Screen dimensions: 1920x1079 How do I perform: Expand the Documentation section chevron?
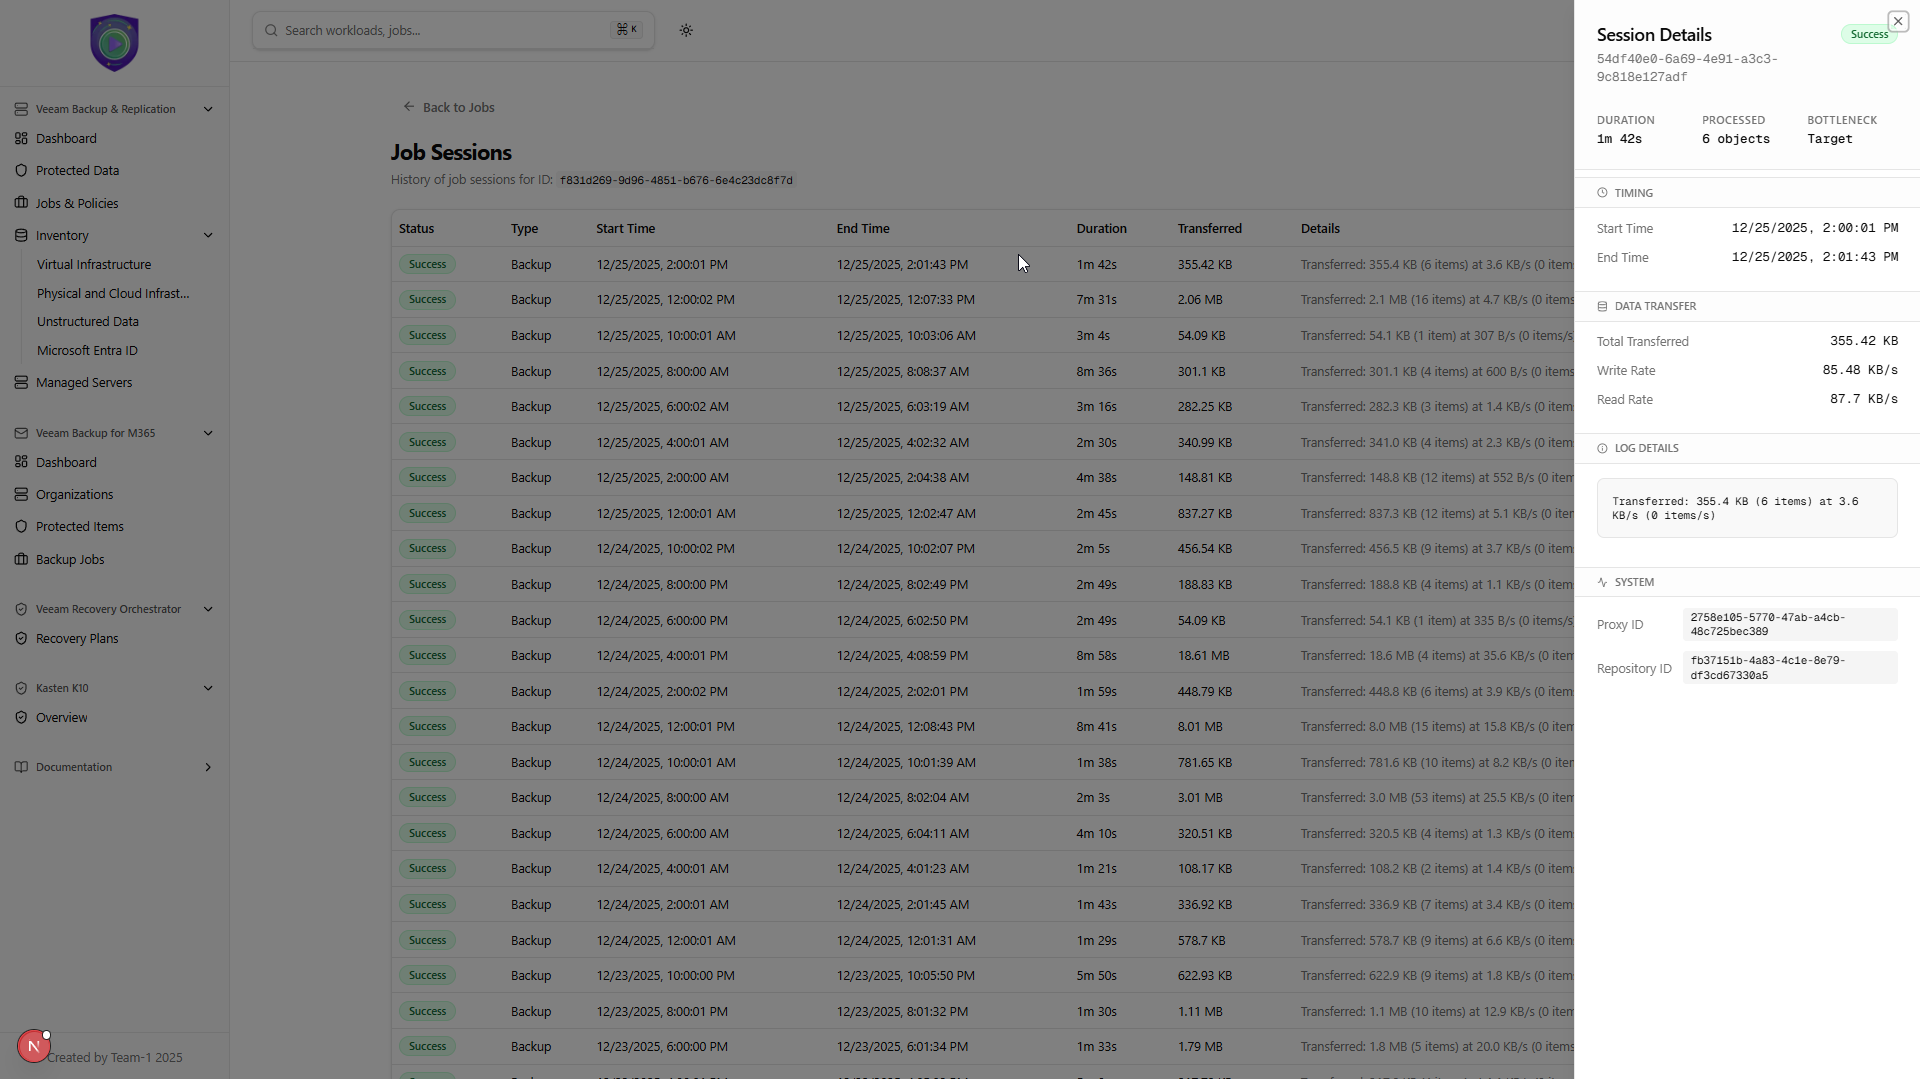[208, 768]
